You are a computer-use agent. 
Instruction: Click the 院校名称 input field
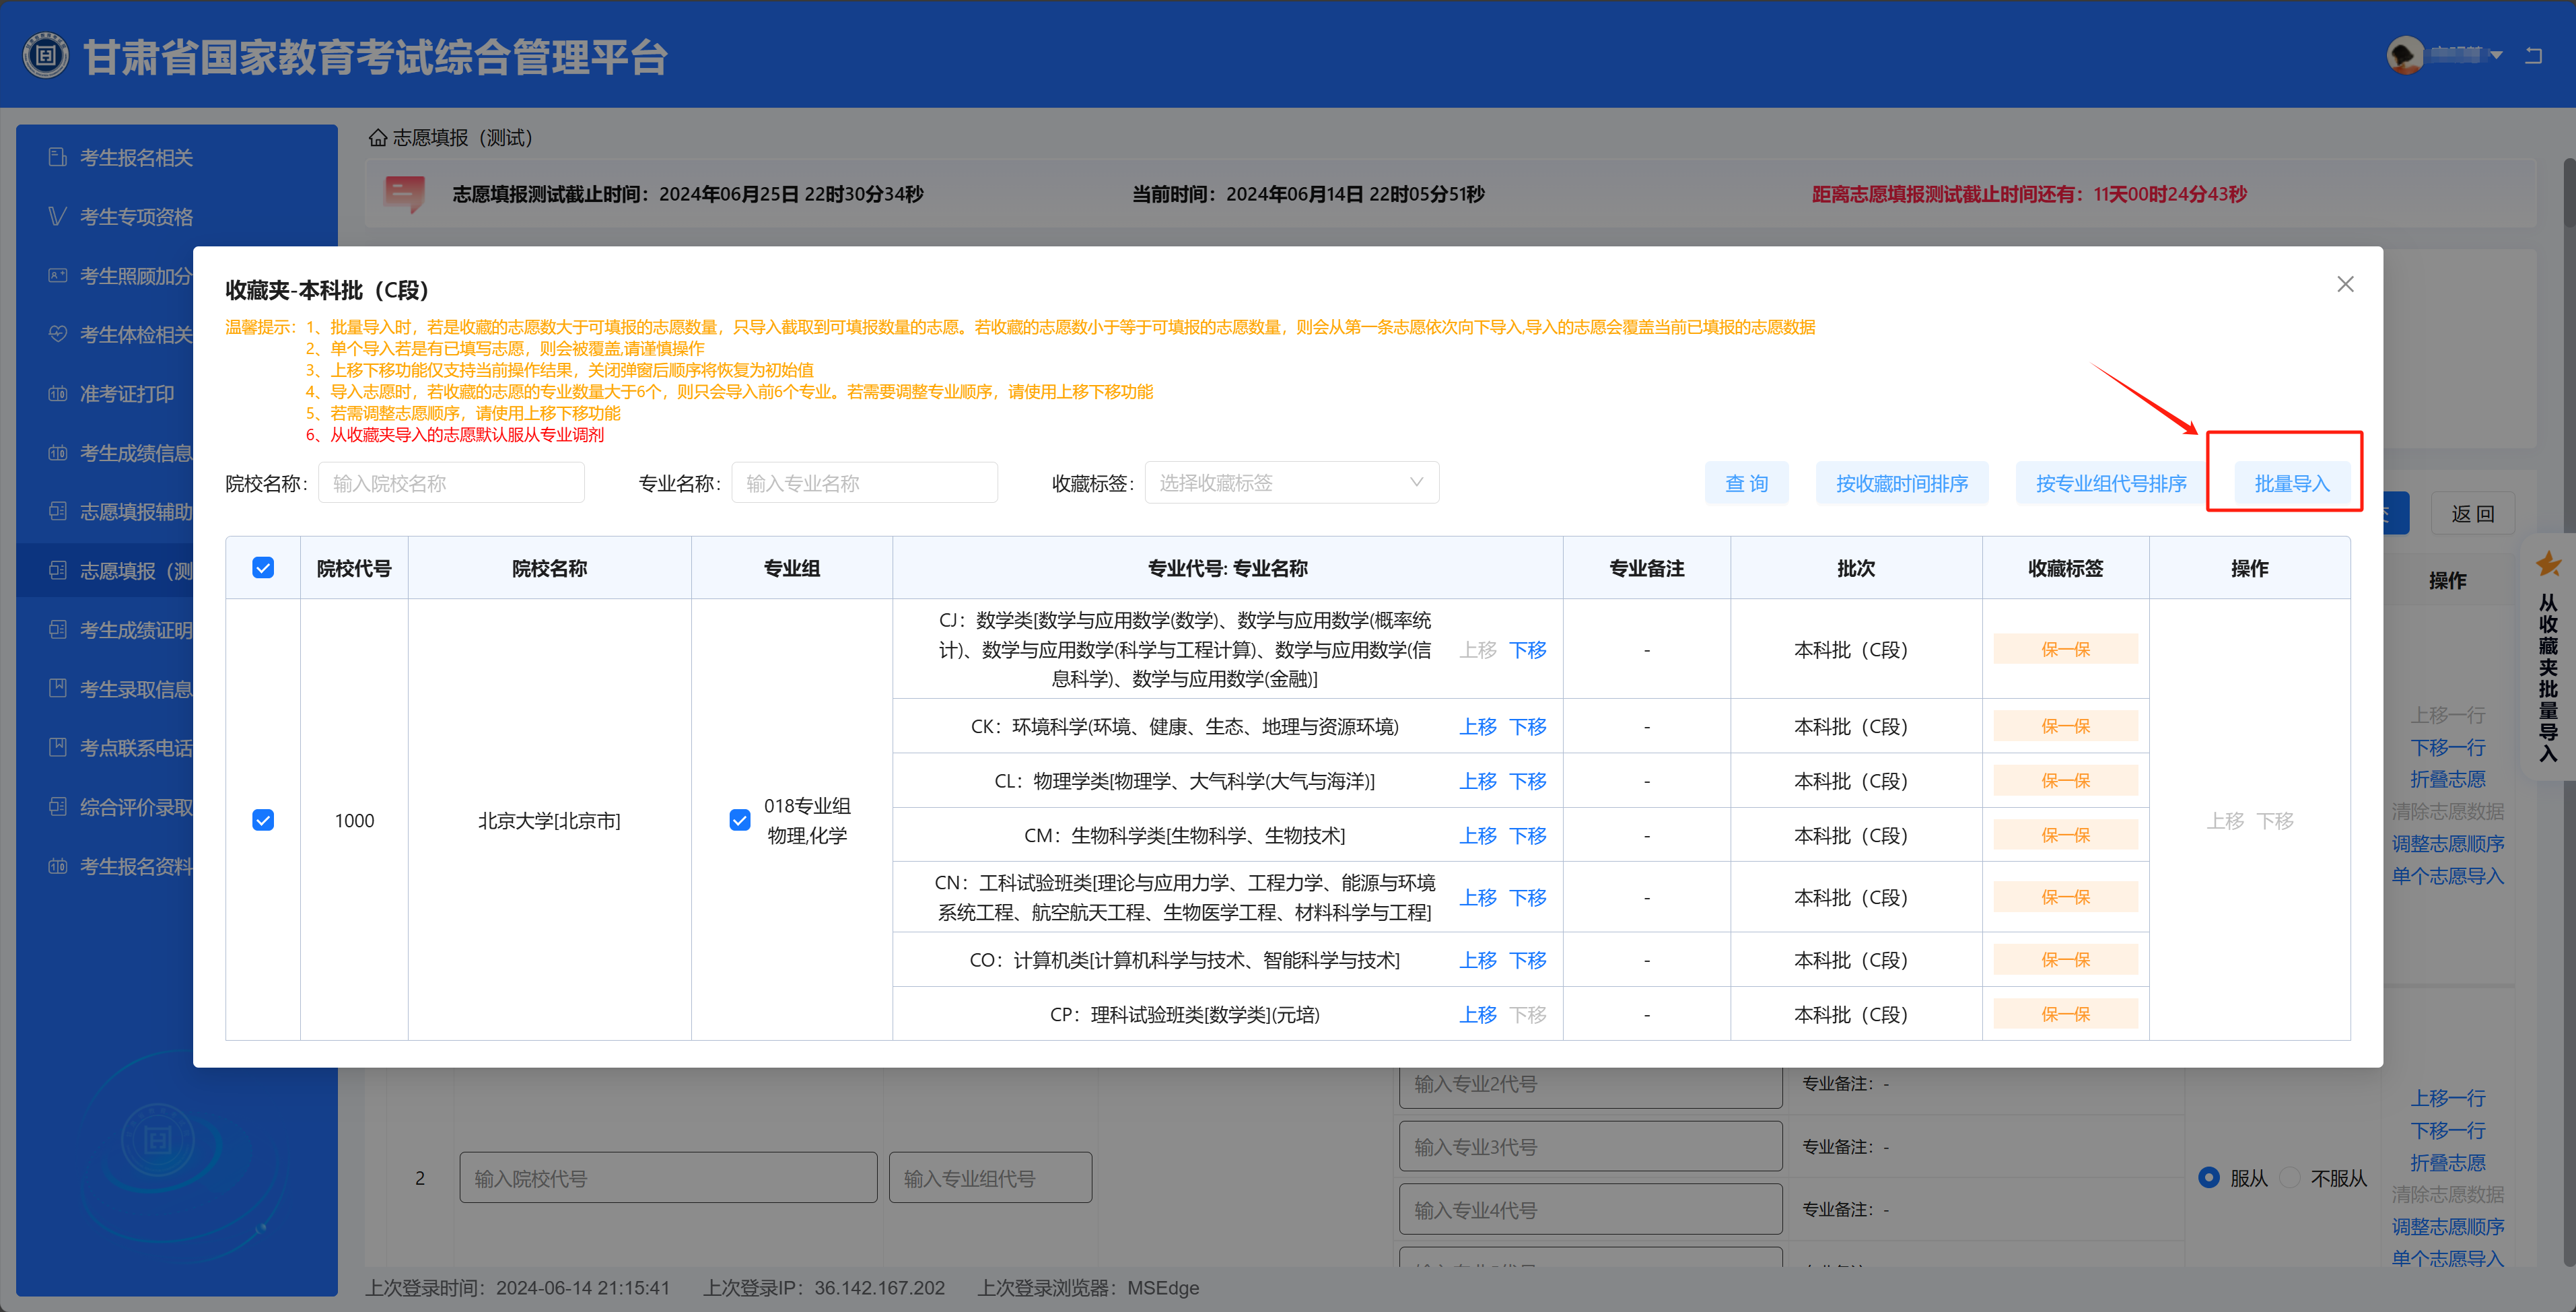click(x=451, y=483)
